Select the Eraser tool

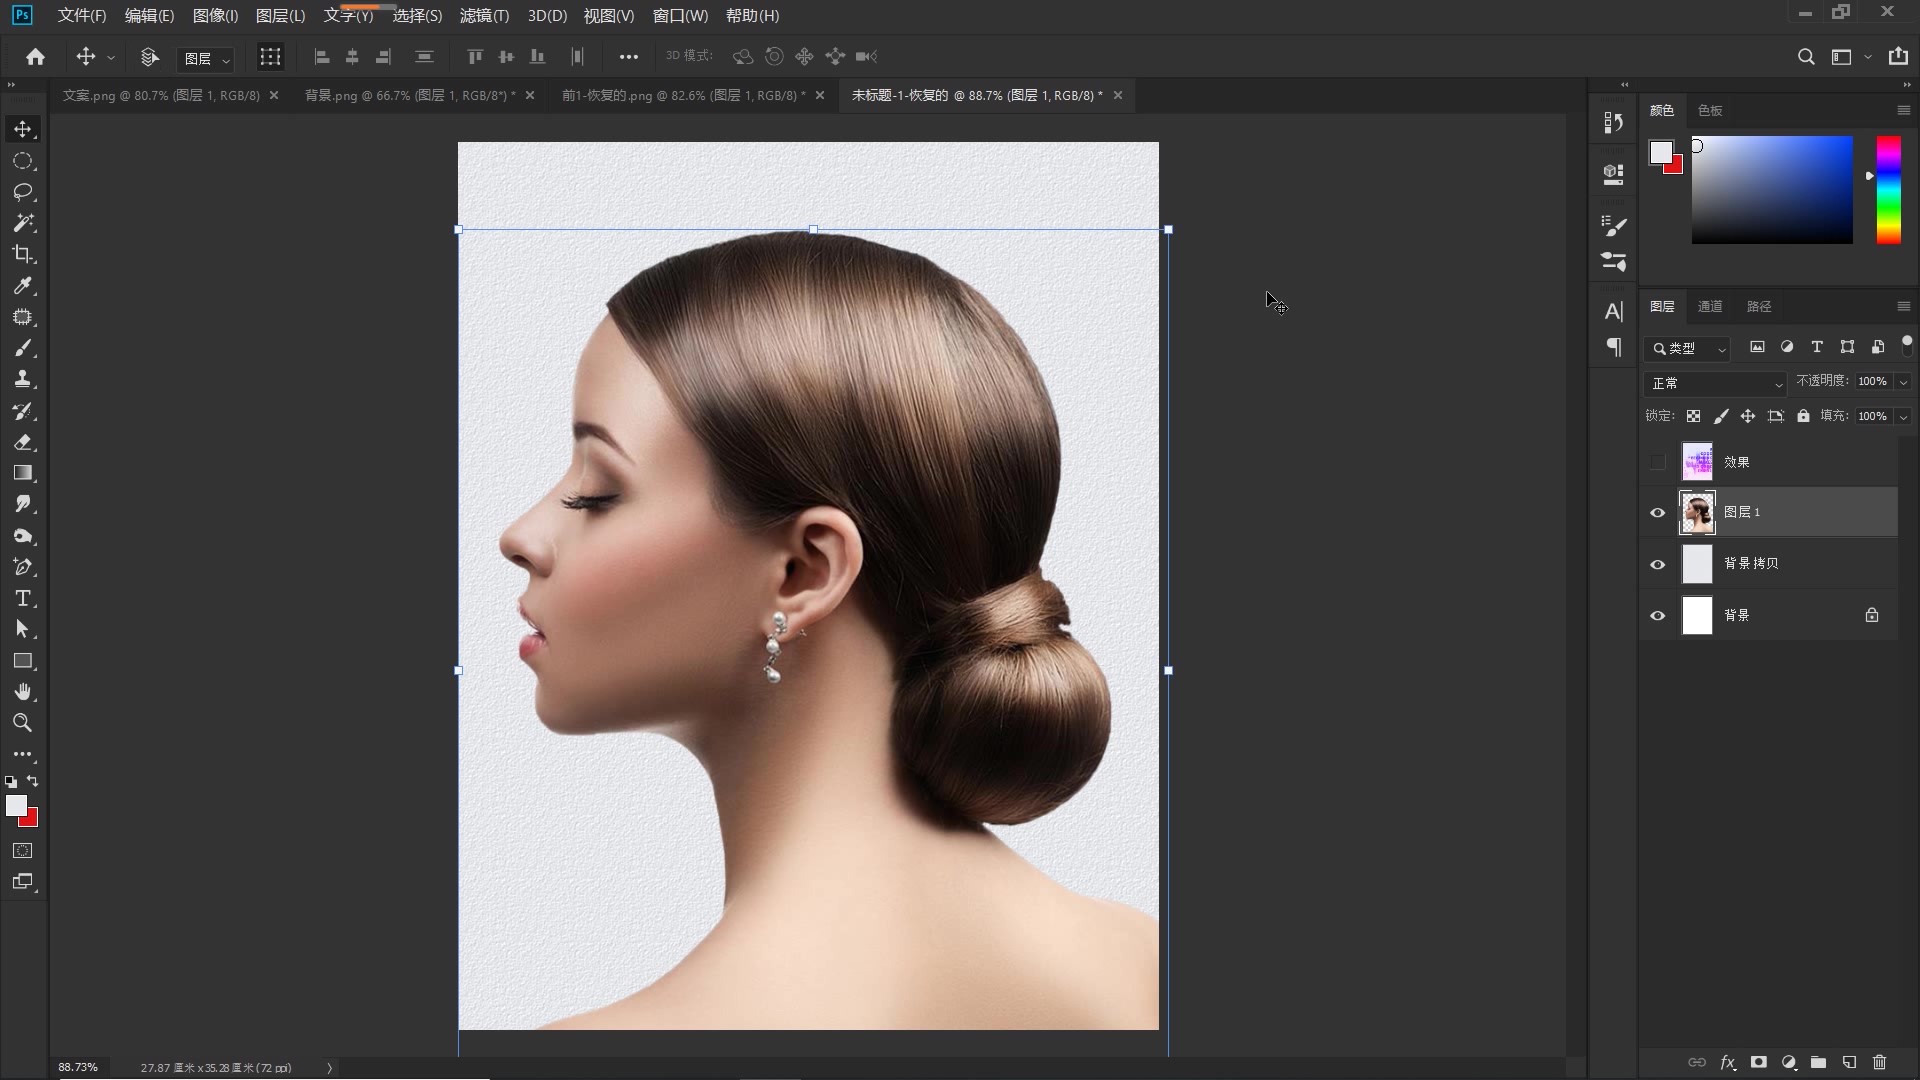pyautogui.click(x=23, y=442)
